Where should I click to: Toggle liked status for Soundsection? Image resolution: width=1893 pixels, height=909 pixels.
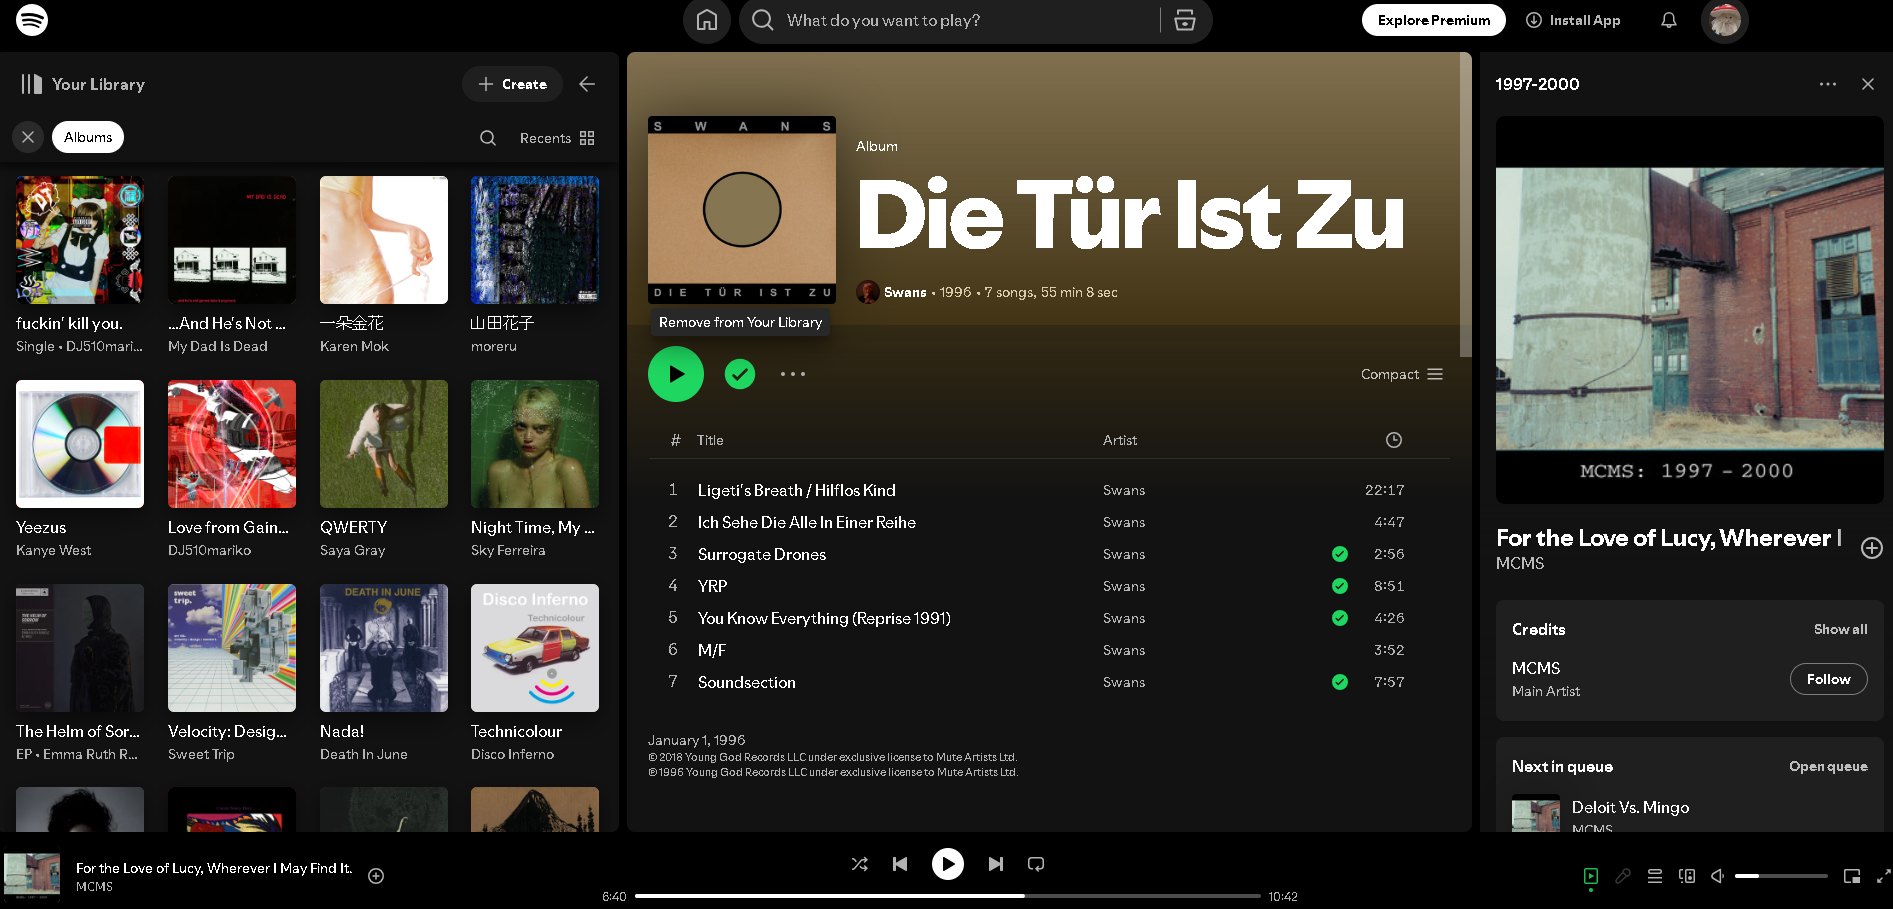(x=1340, y=682)
